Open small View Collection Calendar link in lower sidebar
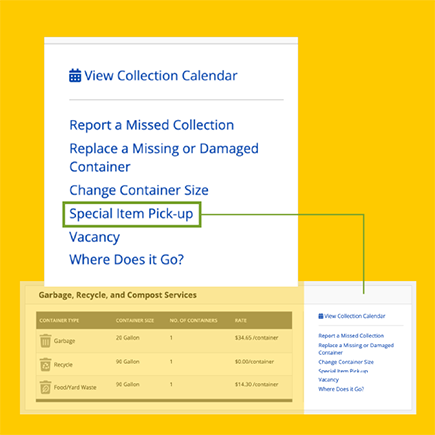Screen dimensions: 435x435 pyautogui.click(x=355, y=316)
